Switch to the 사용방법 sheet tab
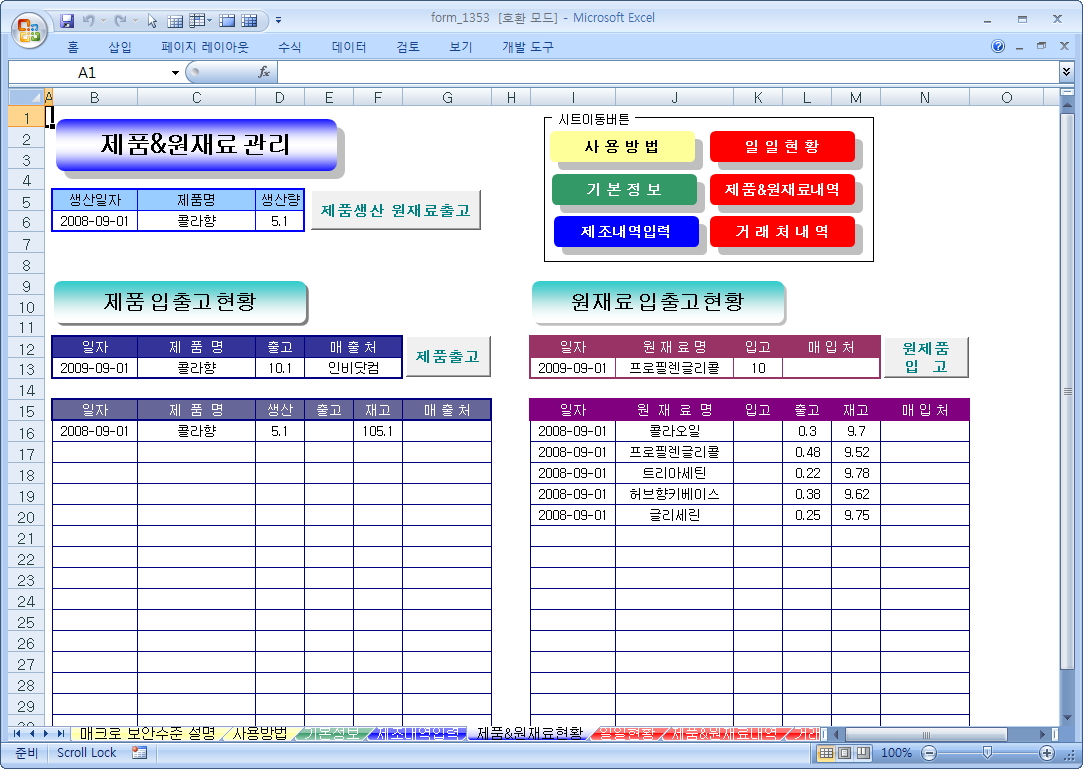Screen dimensions: 1083x769 [260, 733]
